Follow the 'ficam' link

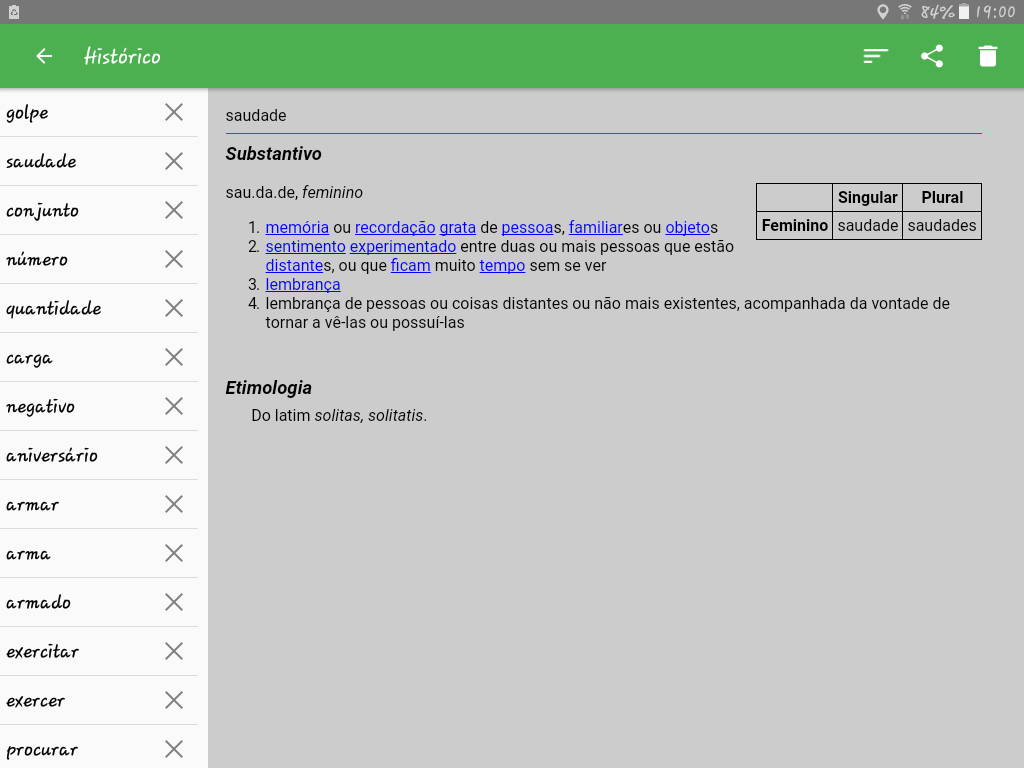[411, 265]
